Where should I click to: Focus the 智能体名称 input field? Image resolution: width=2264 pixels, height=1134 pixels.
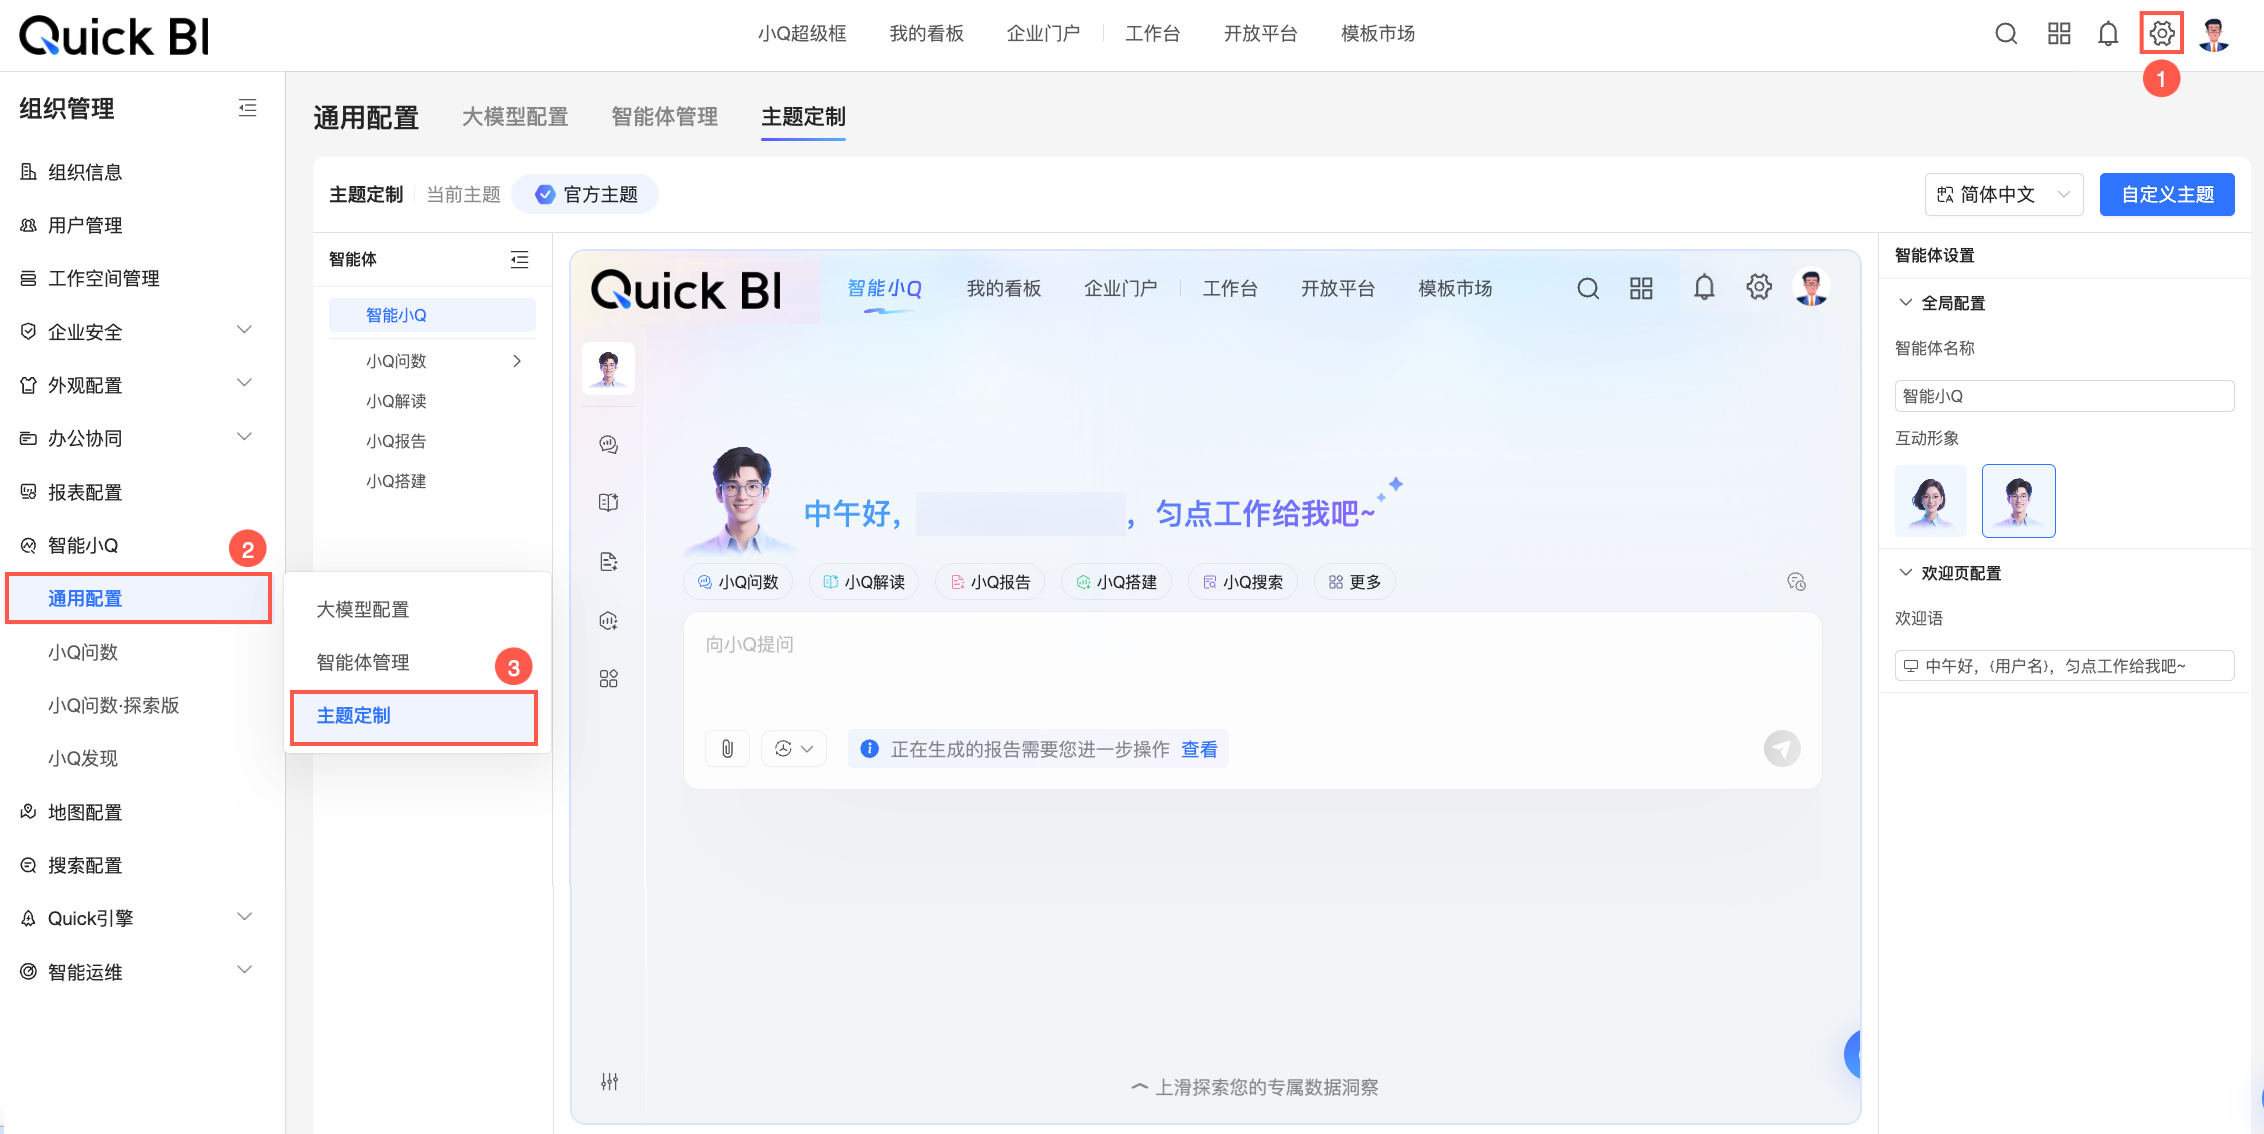(2064, 396)
